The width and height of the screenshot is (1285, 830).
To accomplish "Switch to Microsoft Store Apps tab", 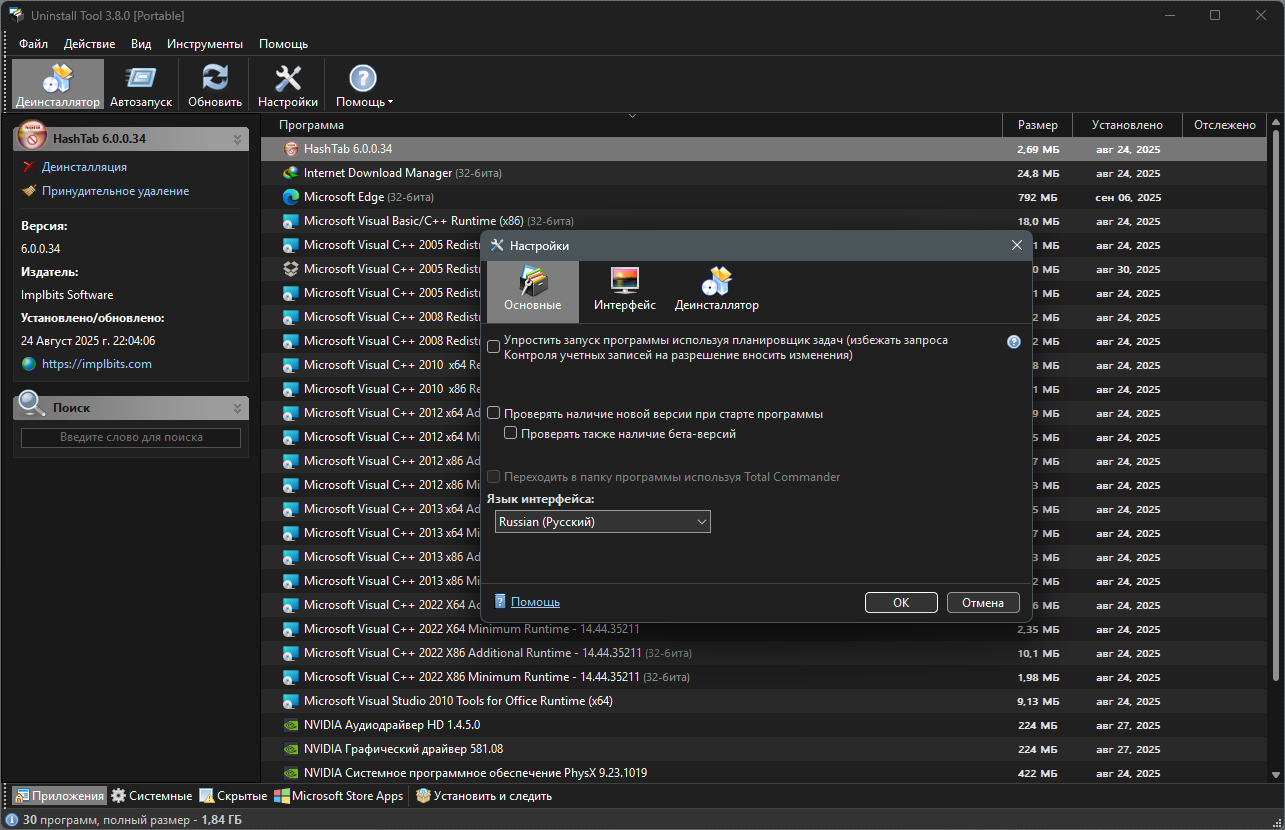I will 340,796.
